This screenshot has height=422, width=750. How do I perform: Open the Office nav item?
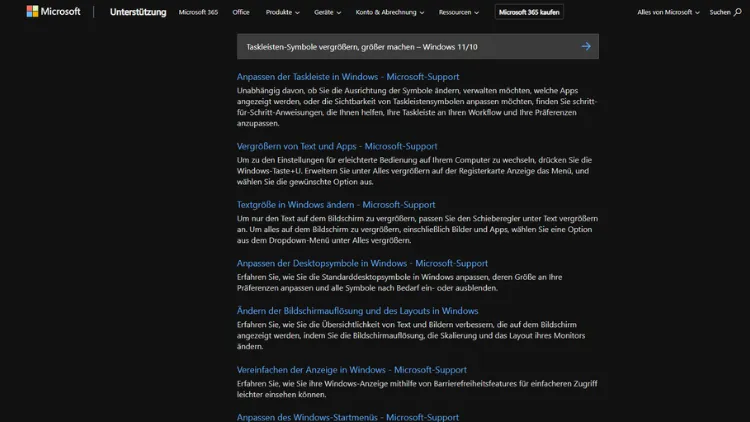(241, 12)
